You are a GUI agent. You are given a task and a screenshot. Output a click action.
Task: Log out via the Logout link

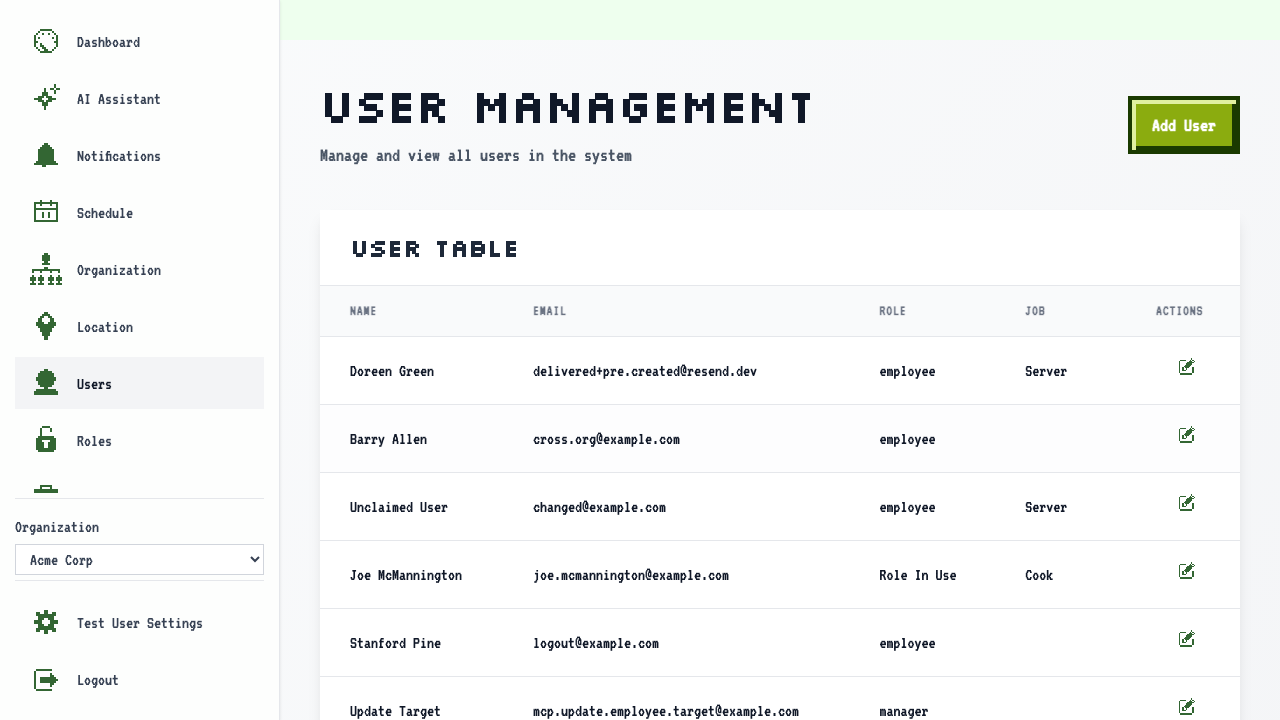point(139,680)
